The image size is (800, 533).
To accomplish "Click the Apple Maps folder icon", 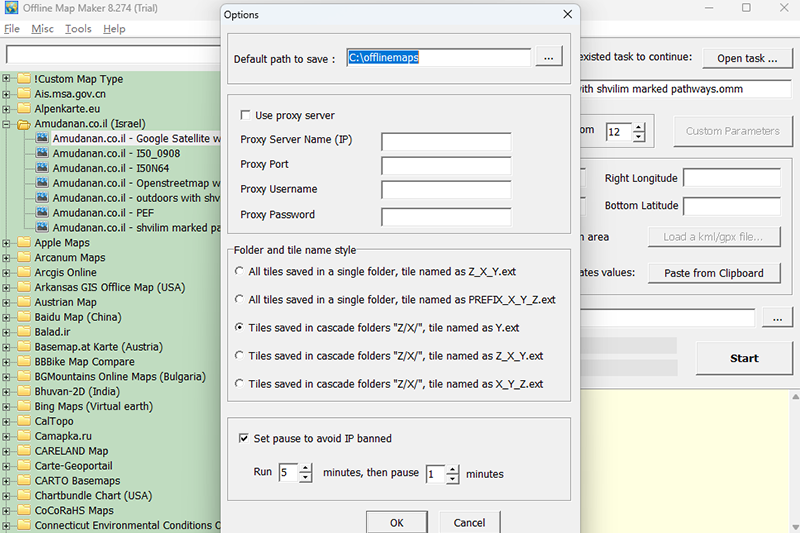I will click(23, 242).
